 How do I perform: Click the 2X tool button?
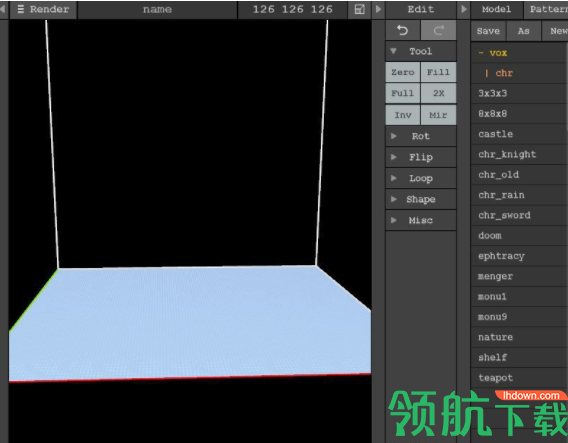coord(438,93)
